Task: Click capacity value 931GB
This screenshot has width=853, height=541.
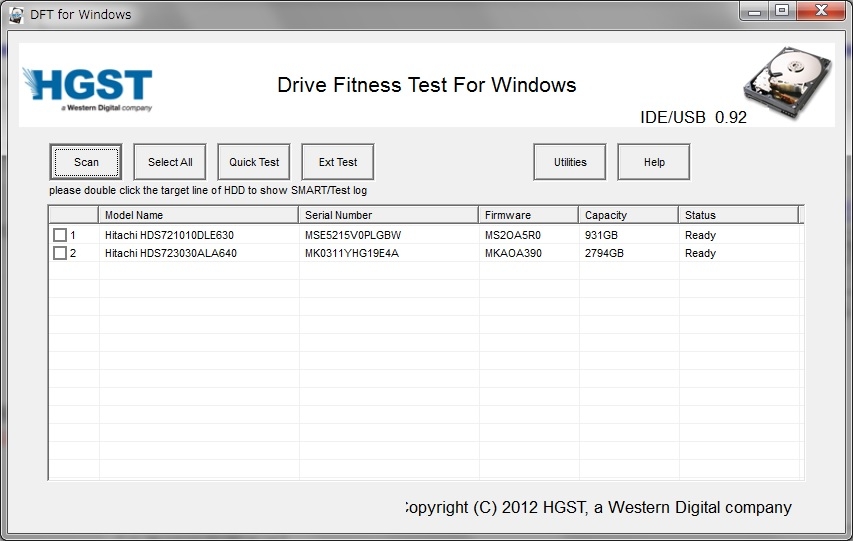Action: (x=601, y=235)
